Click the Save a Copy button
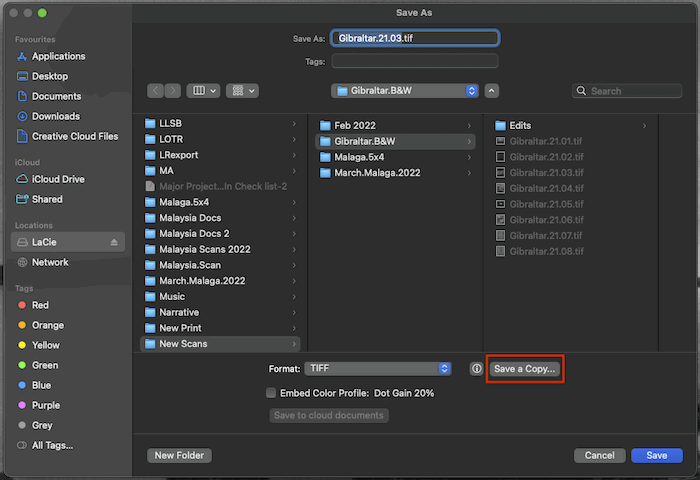700x480 pixels. [525, 369]
